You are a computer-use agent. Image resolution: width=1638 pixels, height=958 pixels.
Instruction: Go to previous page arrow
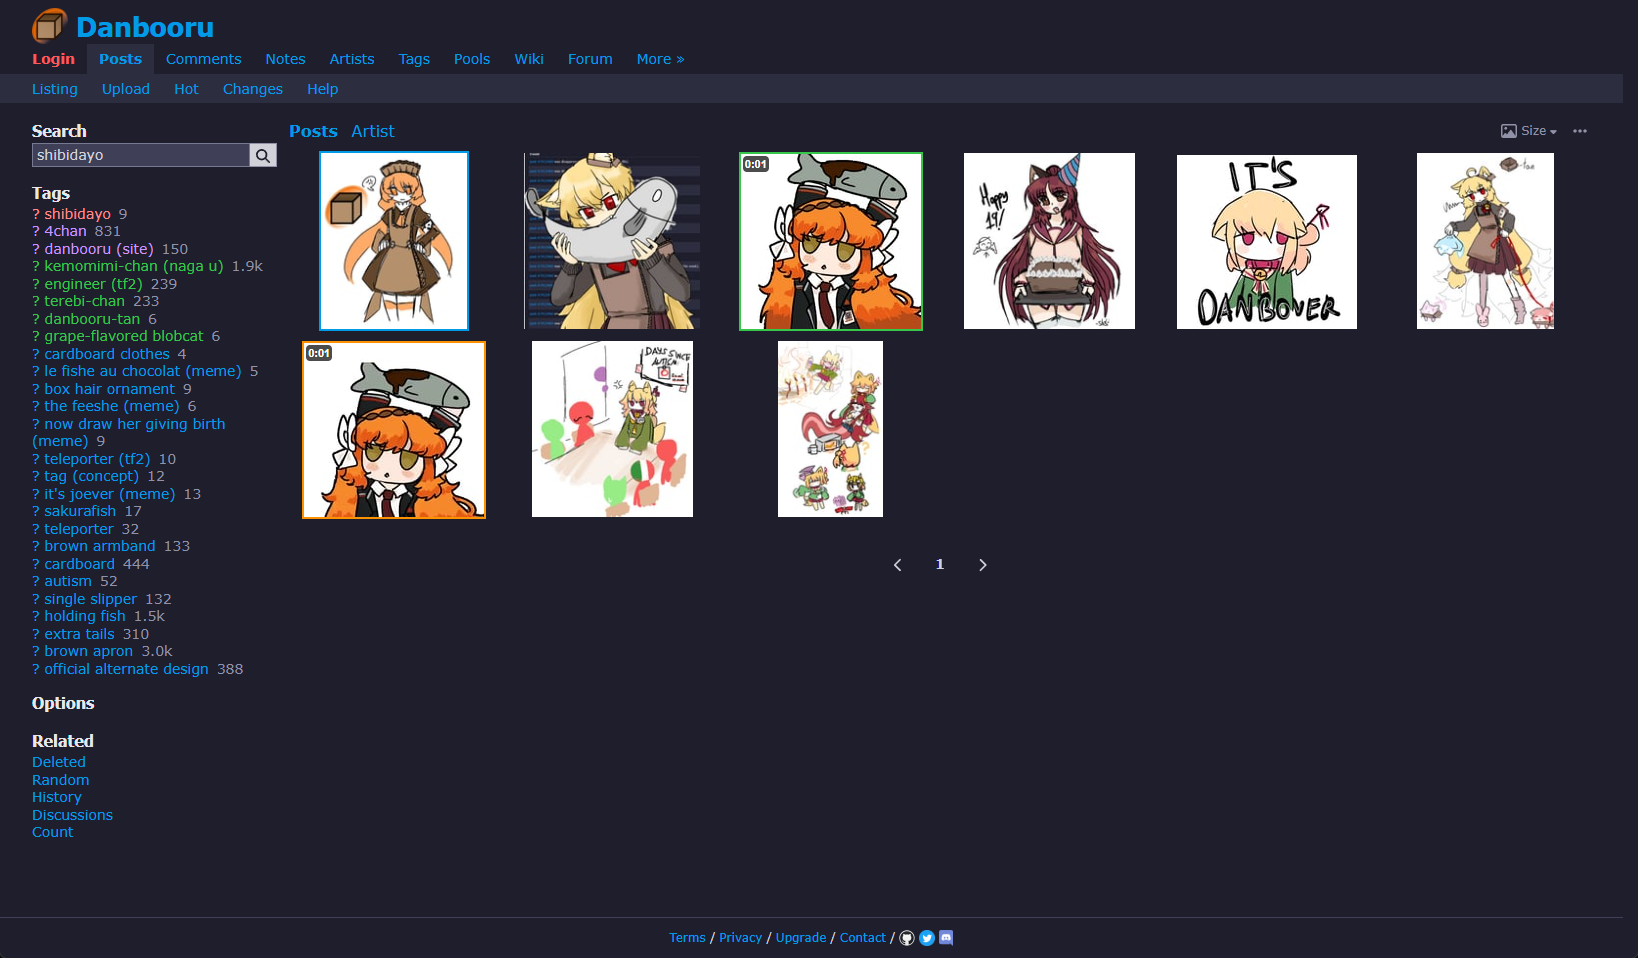click(898, 565)
